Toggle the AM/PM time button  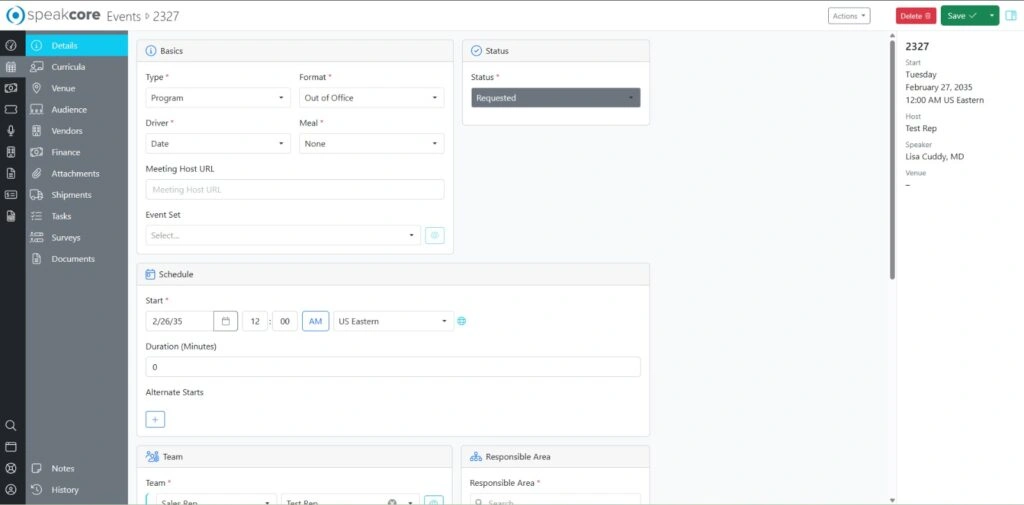tap(315, 321)
